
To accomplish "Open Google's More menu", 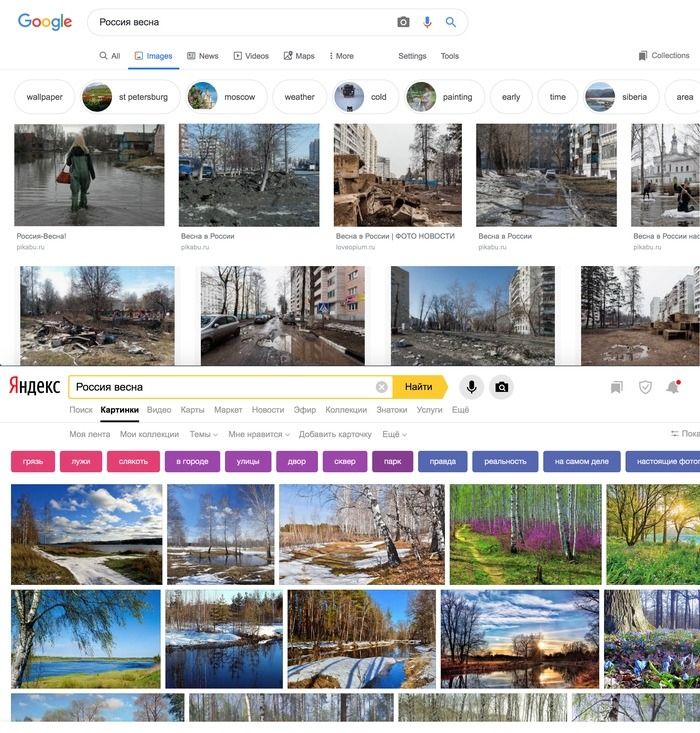I will pos(341,56).
